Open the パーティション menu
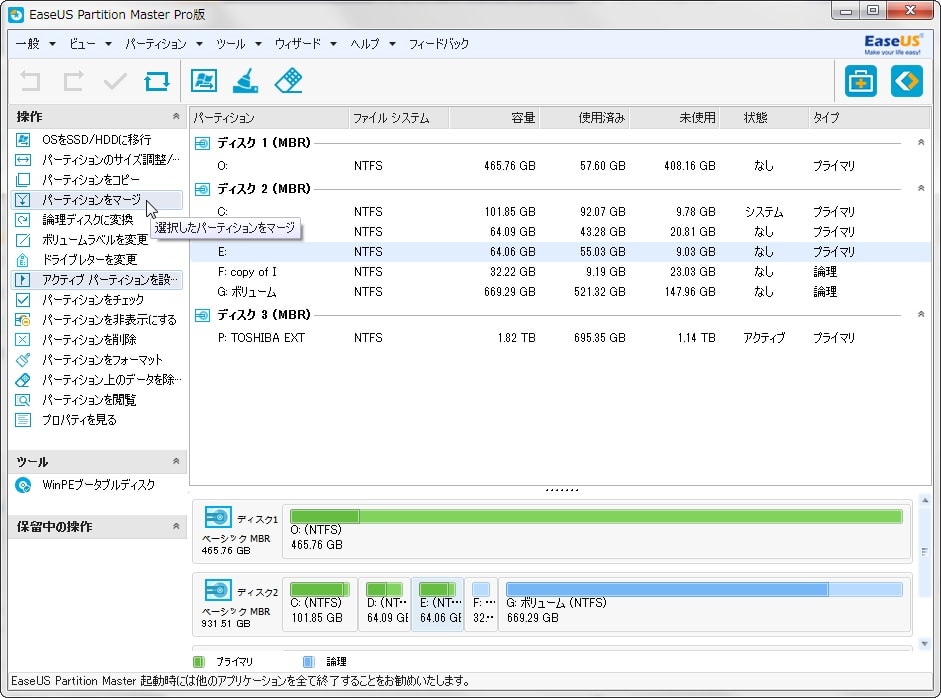Screen dimensions: 941x698 [x=156, y=44]
